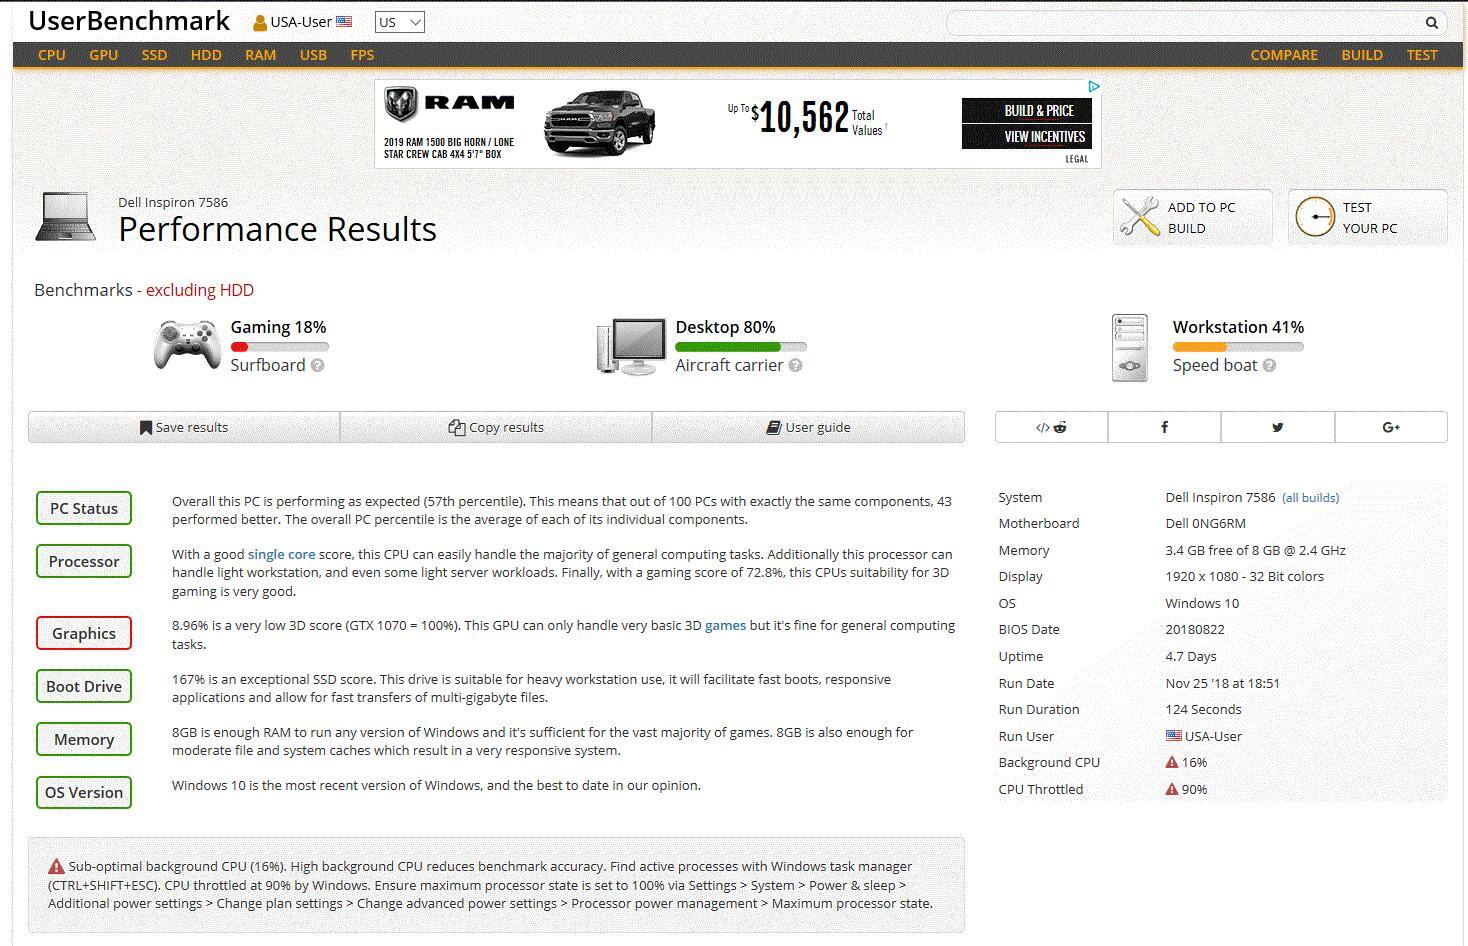Open the single core link

click(x=281, y=554)
